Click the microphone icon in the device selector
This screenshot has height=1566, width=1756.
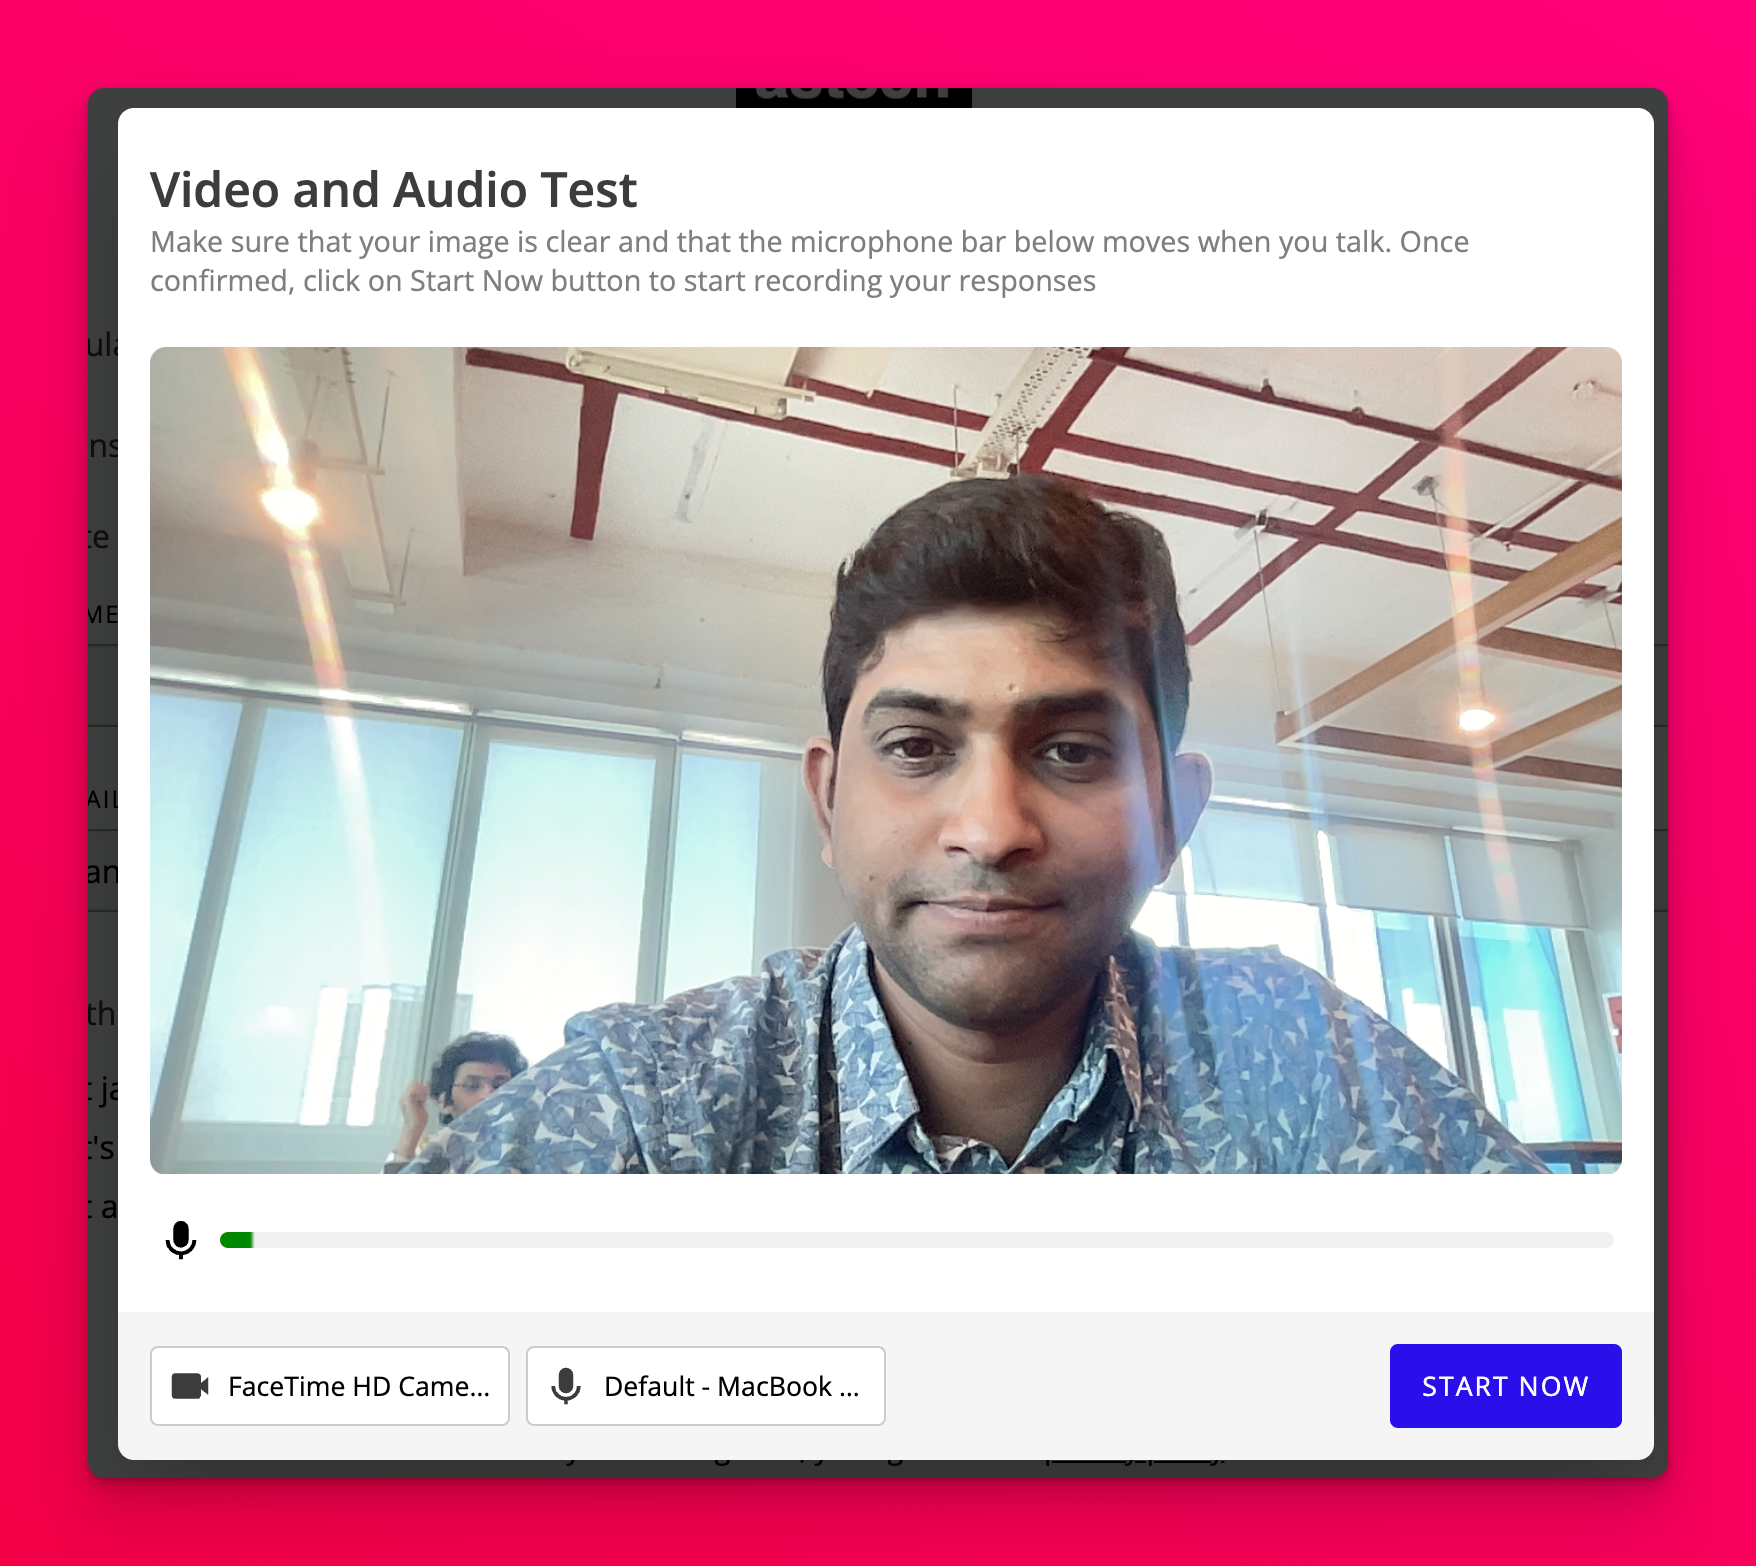pos(566,1386)
